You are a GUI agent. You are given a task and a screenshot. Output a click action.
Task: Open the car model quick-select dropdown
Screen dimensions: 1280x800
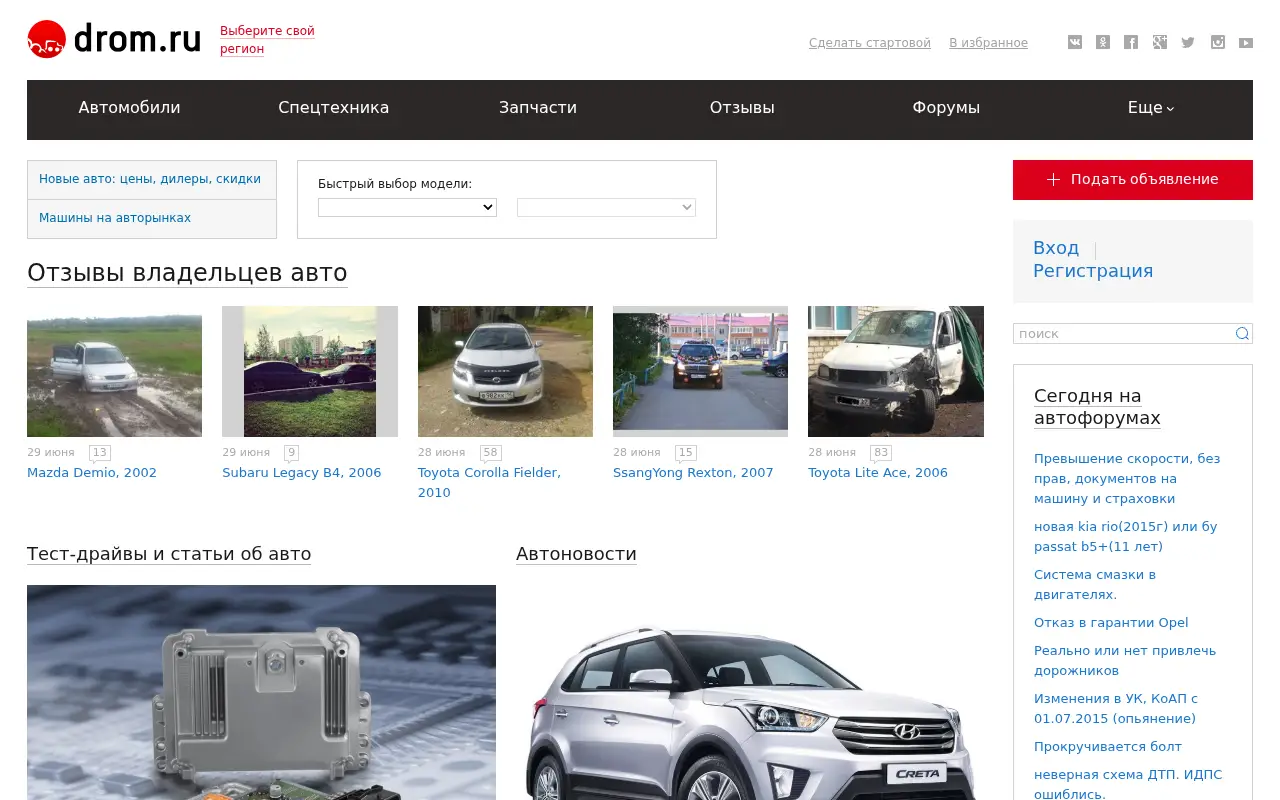coord(606,207)
